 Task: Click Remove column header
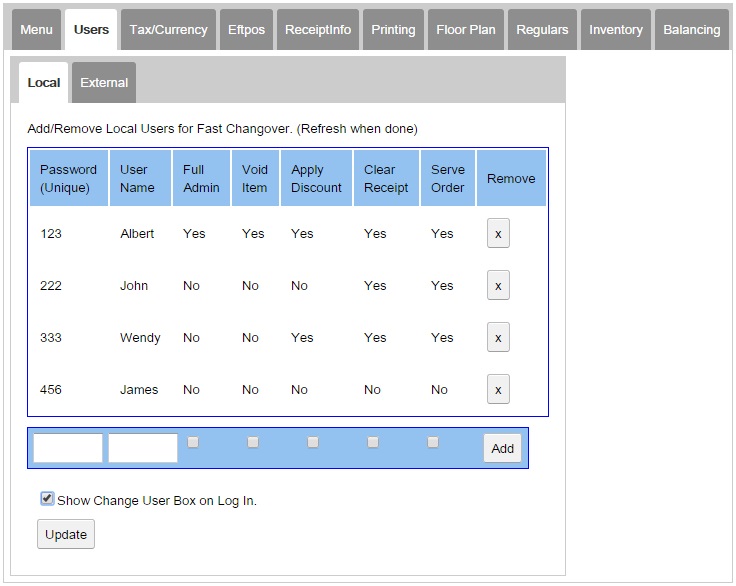pyautogui.click(x=511, y=178)
